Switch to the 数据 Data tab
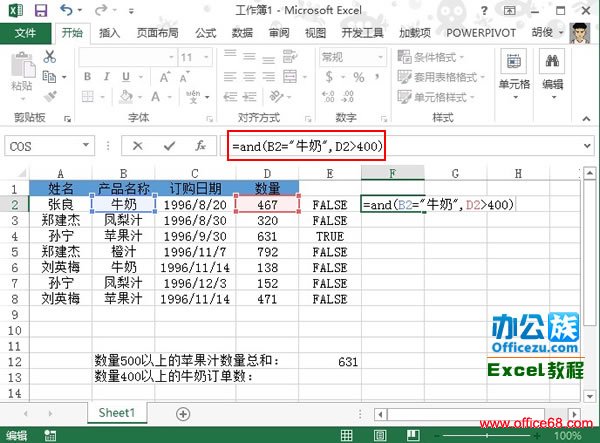Screen dimensions: 600x443 coord(242,33)
